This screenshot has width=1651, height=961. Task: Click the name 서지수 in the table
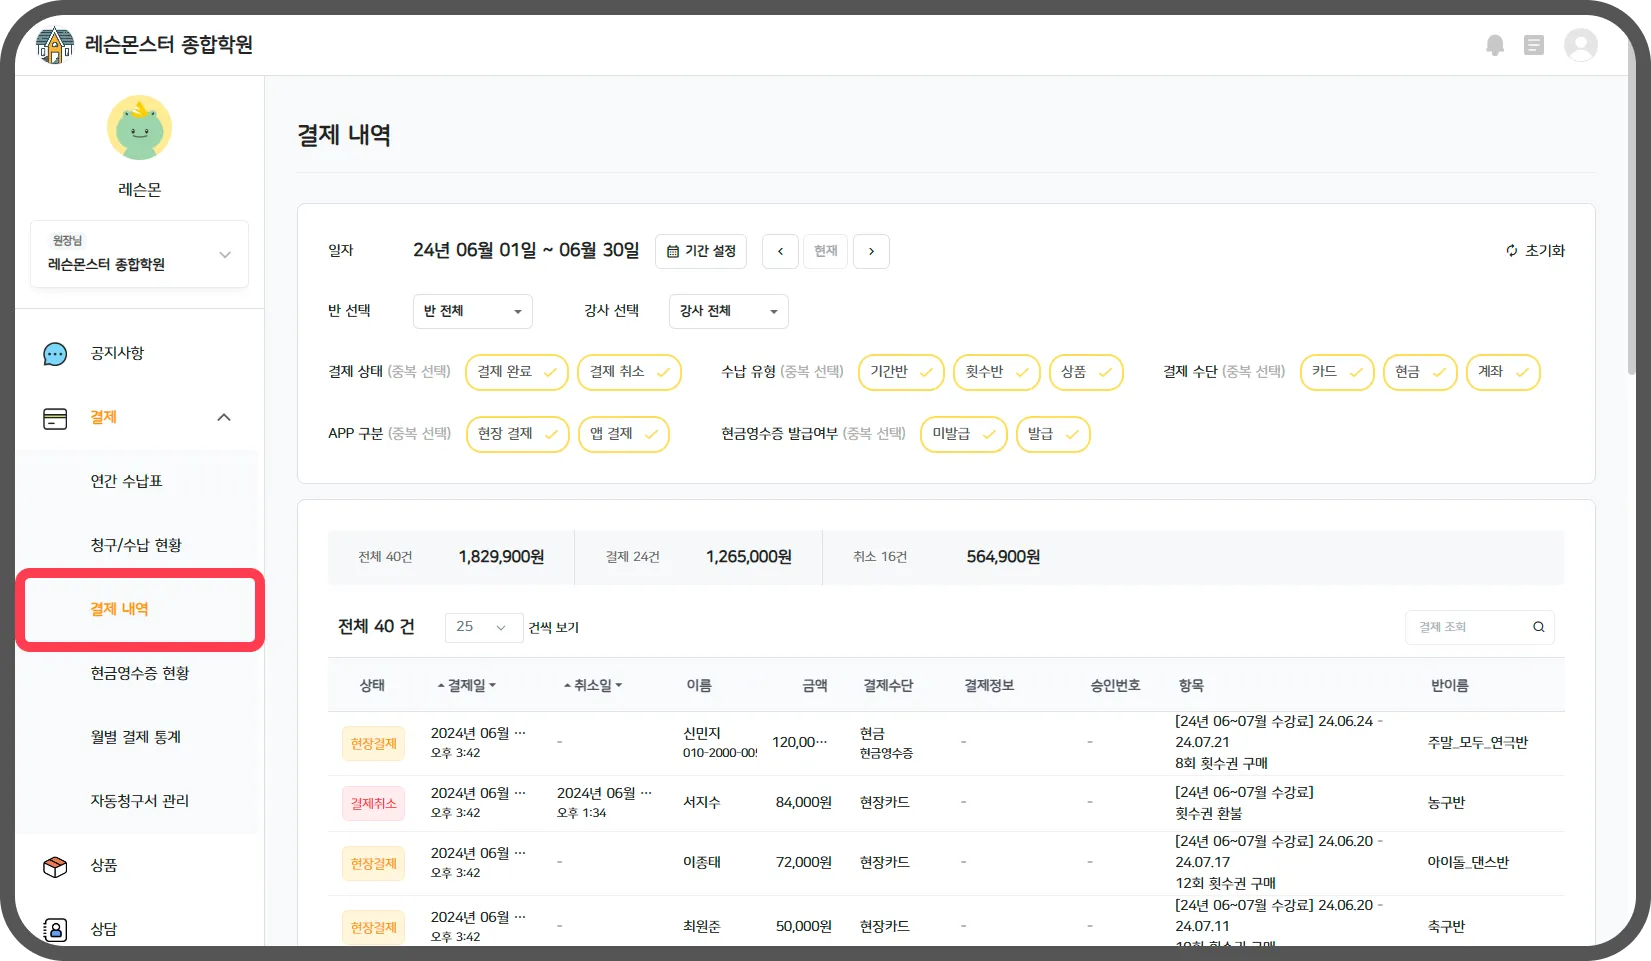(x=702, y=803)
